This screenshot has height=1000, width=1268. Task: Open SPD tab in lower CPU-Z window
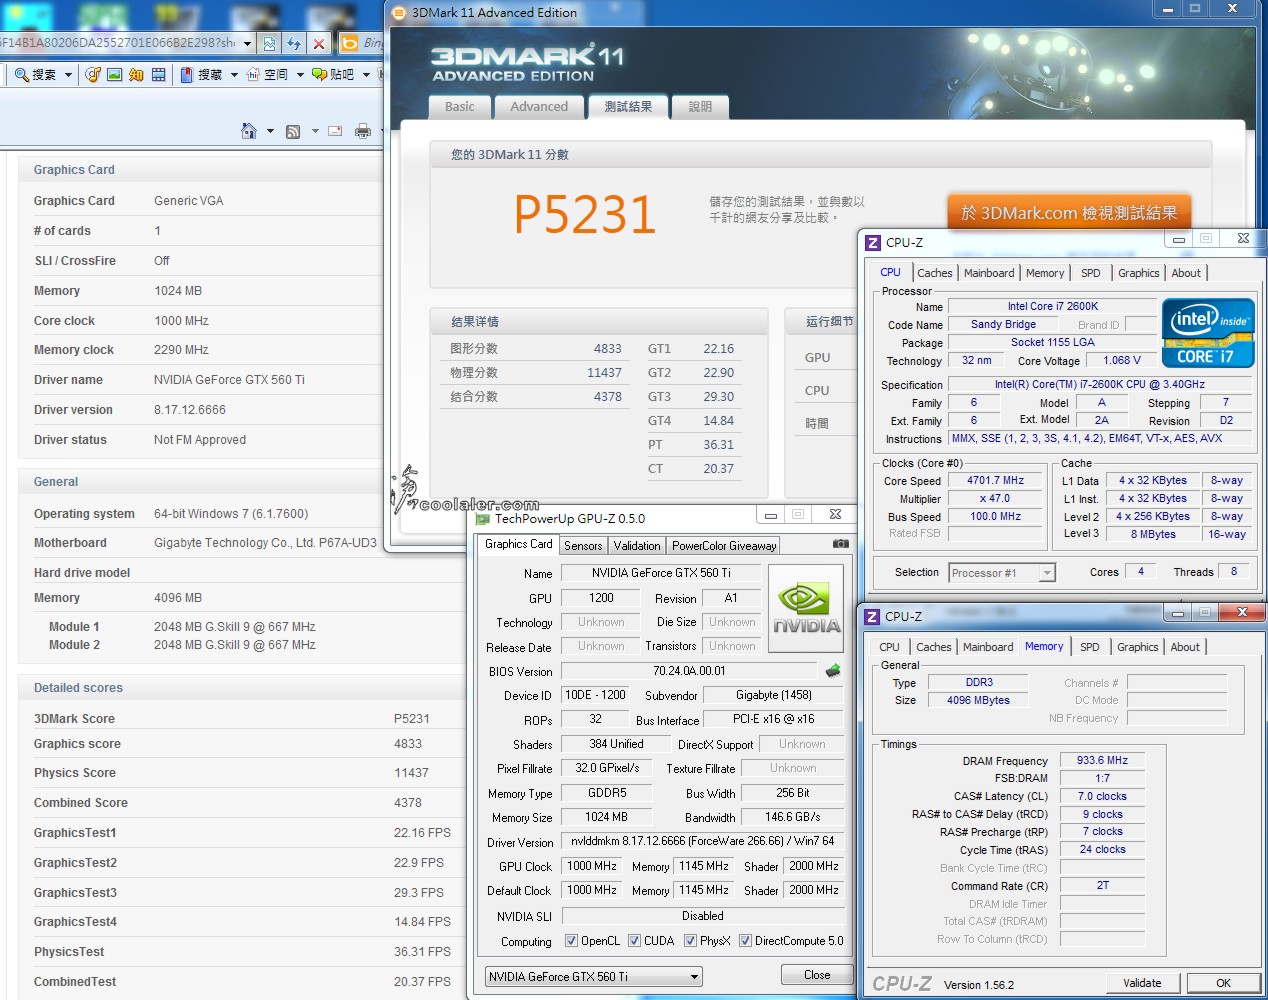point(1090,647)
